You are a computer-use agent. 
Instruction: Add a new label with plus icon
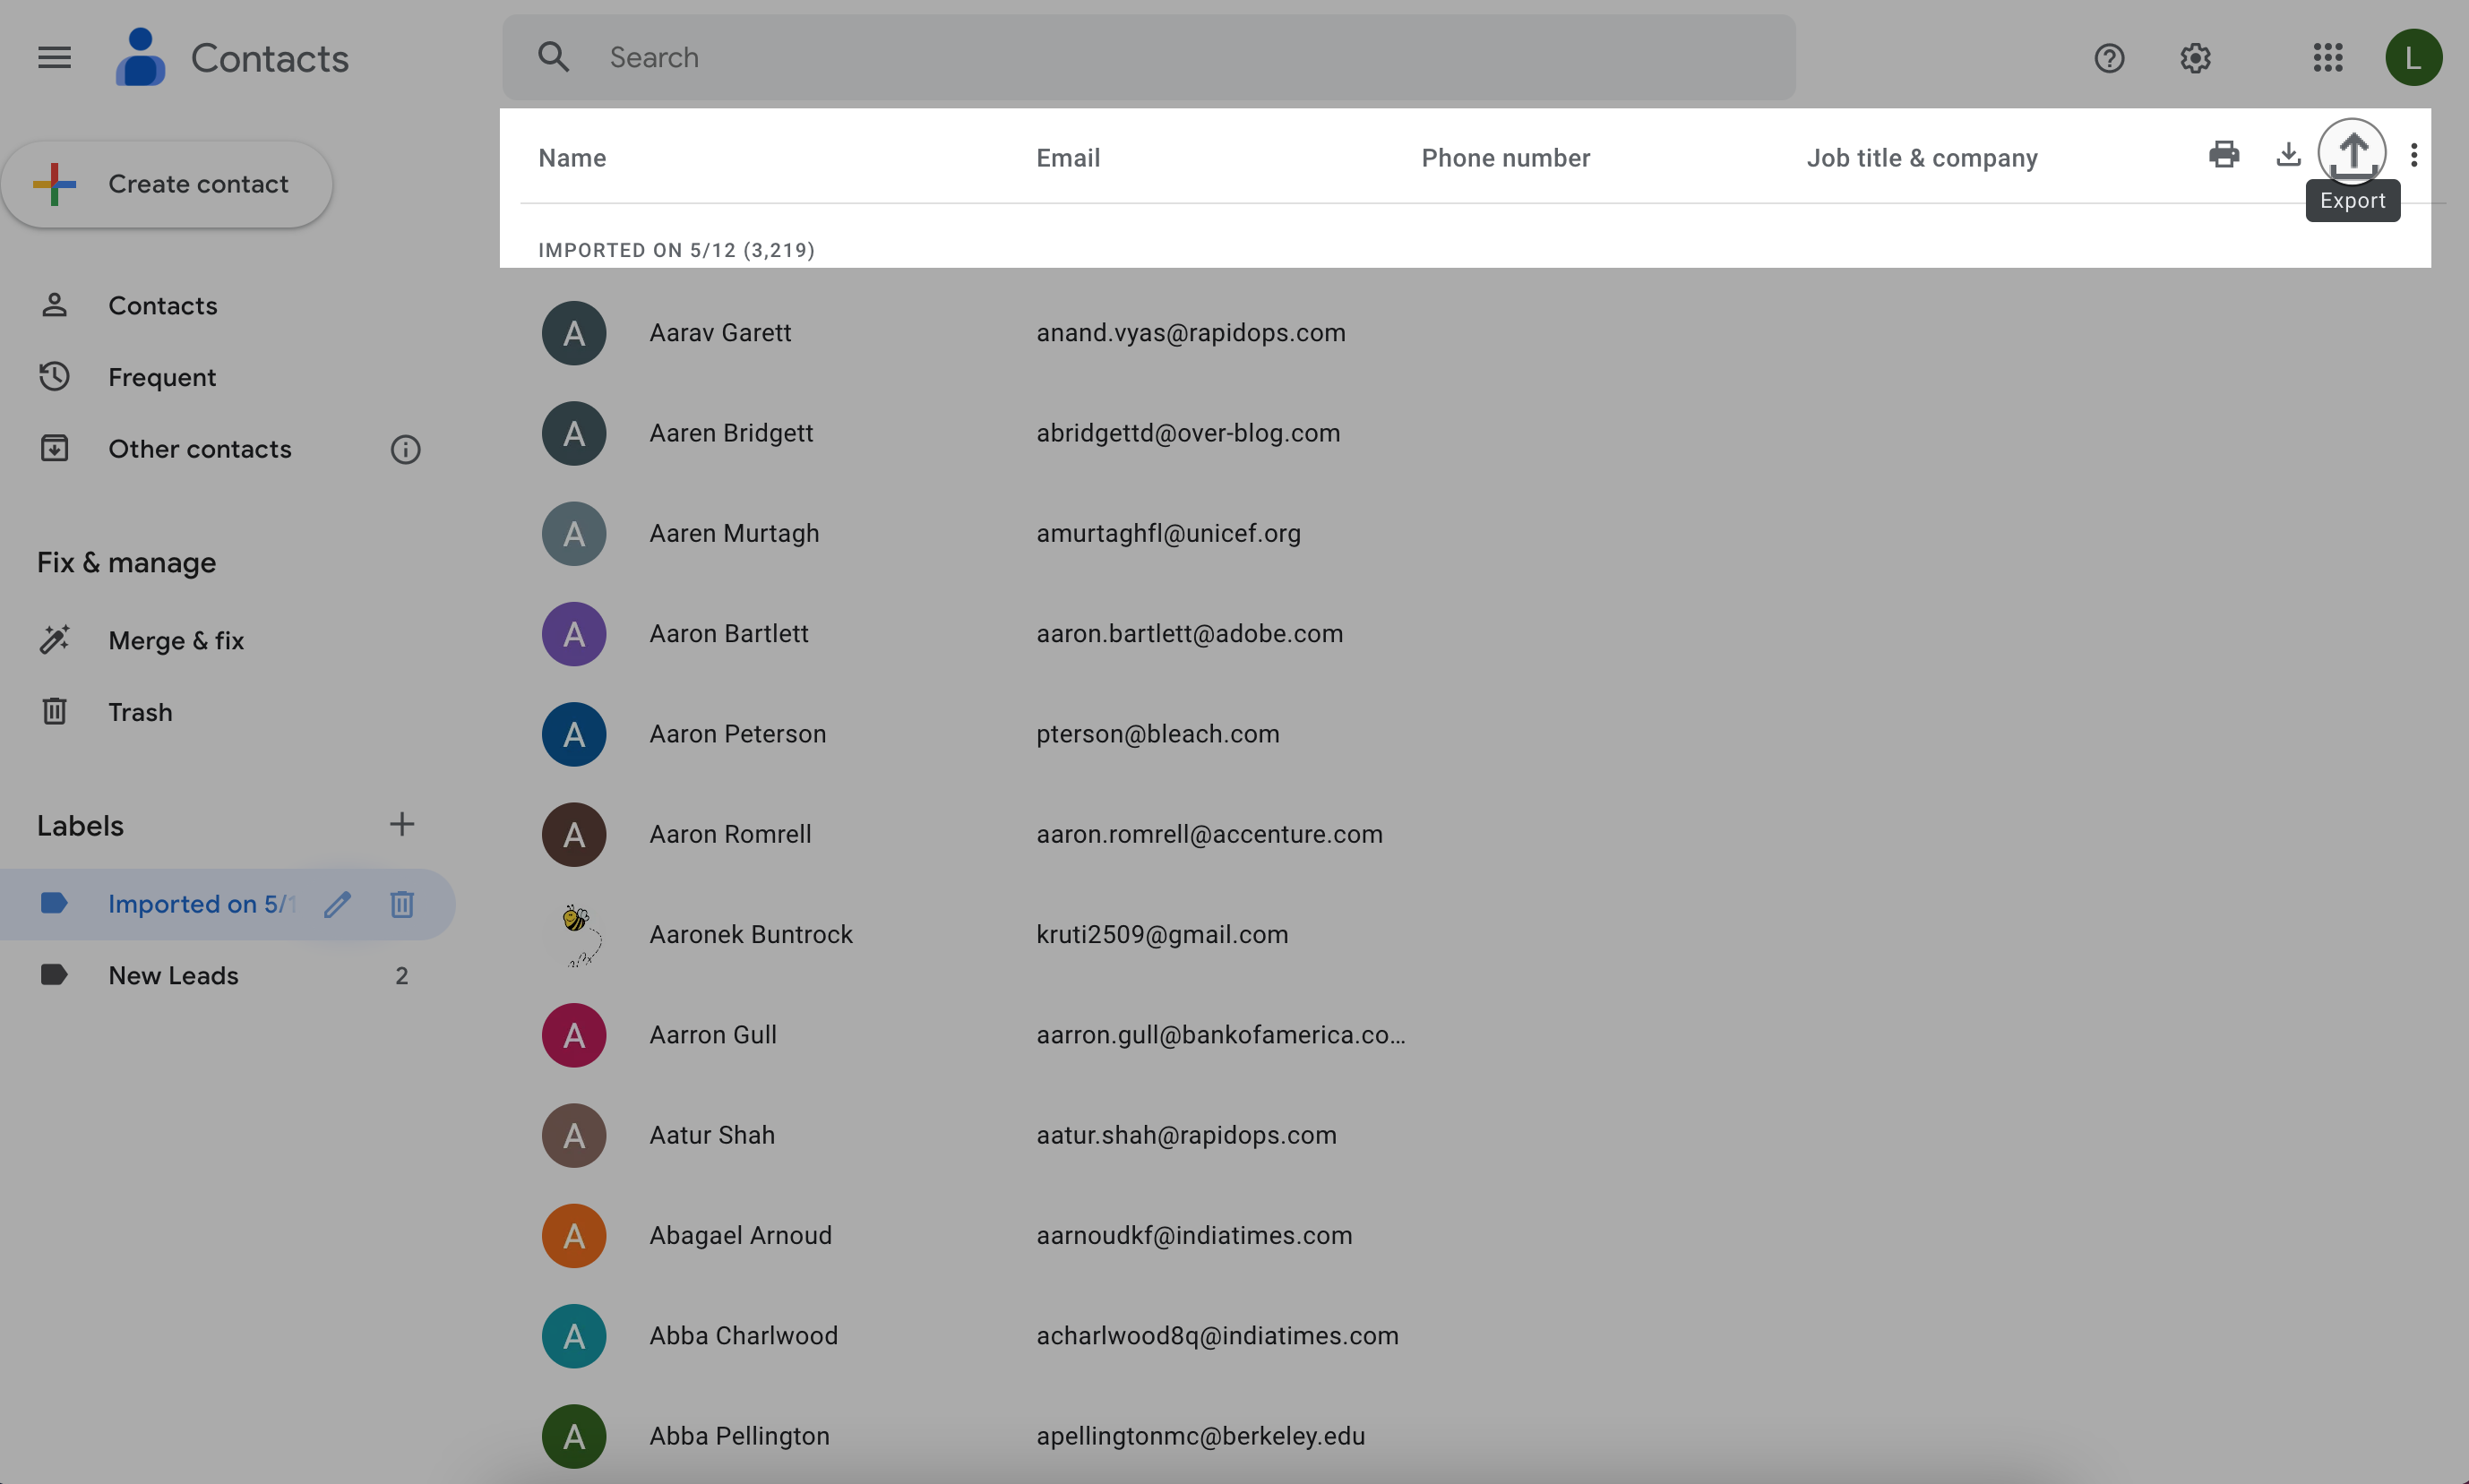401,824
